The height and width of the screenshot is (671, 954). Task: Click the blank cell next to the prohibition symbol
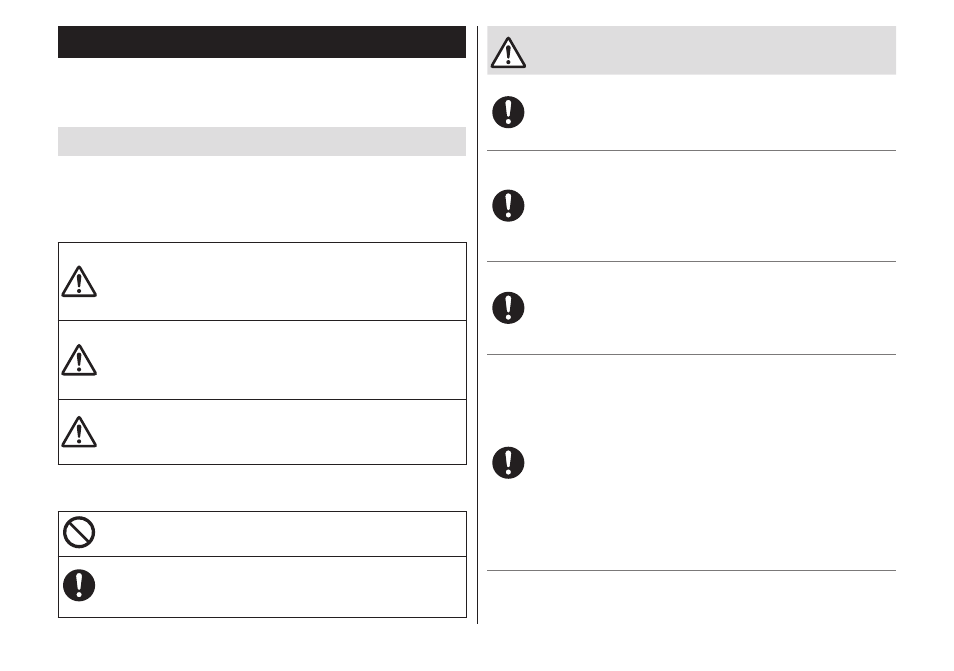282,534
